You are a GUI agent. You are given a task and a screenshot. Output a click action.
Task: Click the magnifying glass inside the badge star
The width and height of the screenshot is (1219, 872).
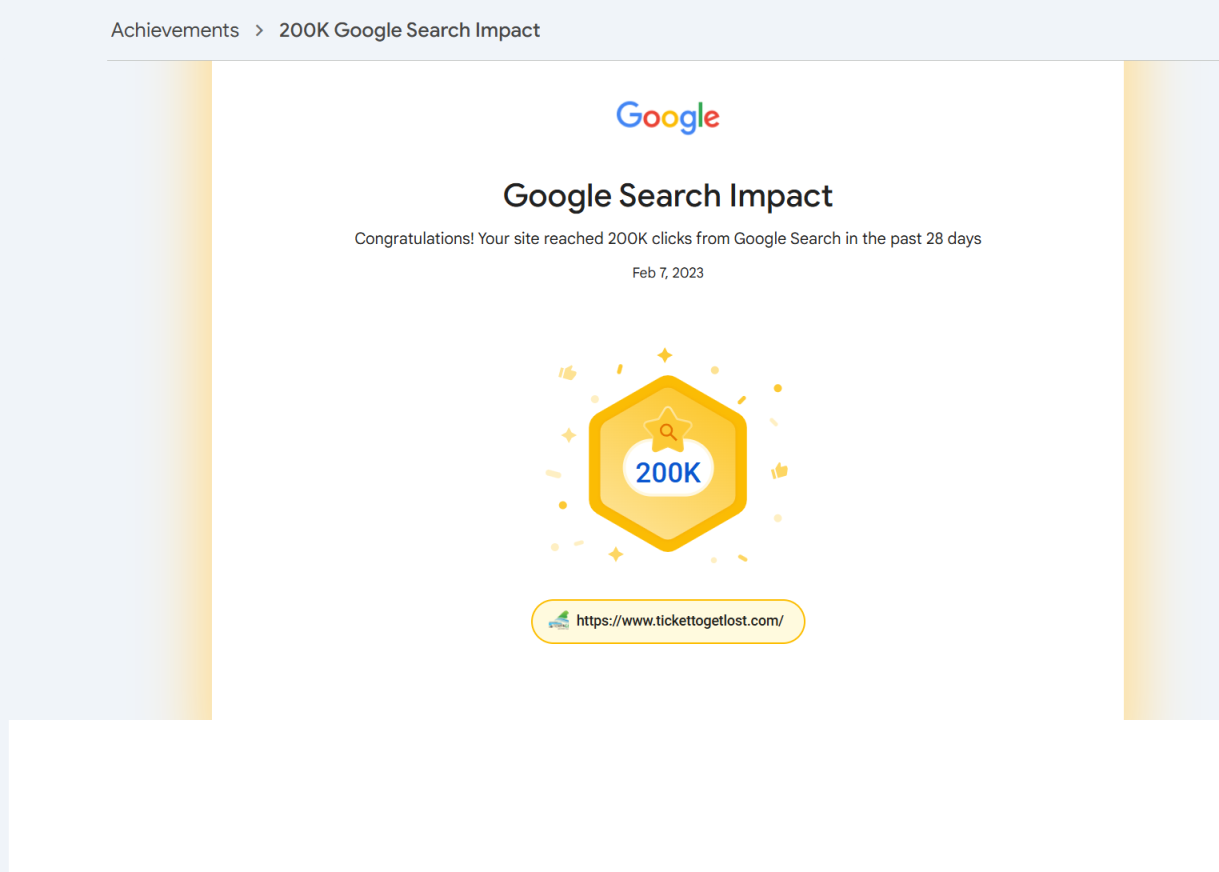click(x=667, y=431)
